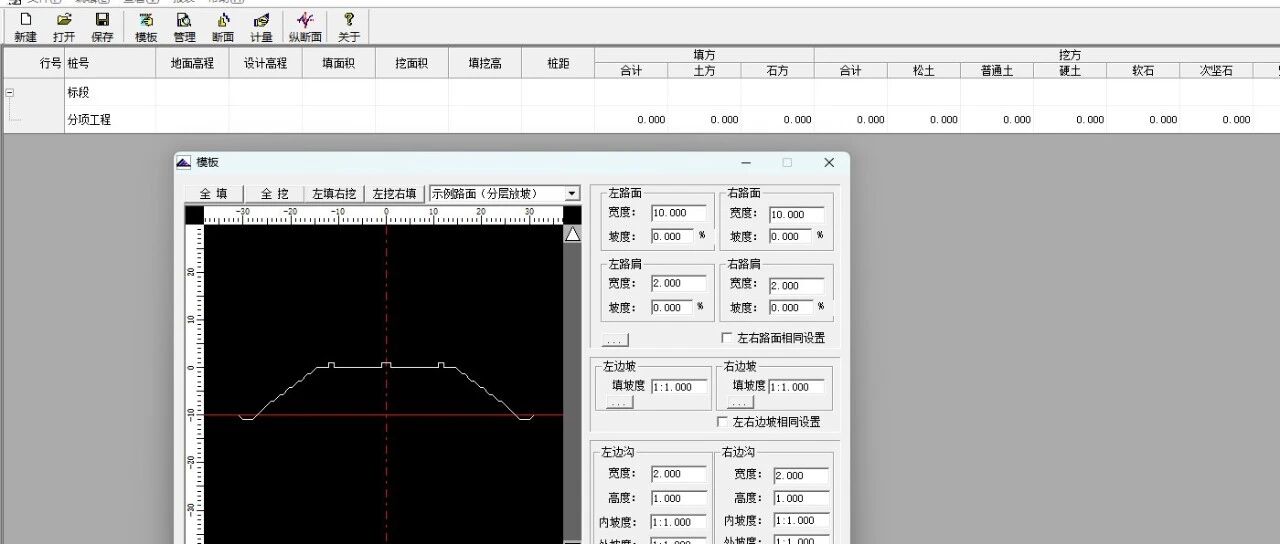Viewport: 1280px width, 544px height.
Task: Click the 左边沟 内坡度 input field
Action: pyautogui.click(x=678, y=522)
